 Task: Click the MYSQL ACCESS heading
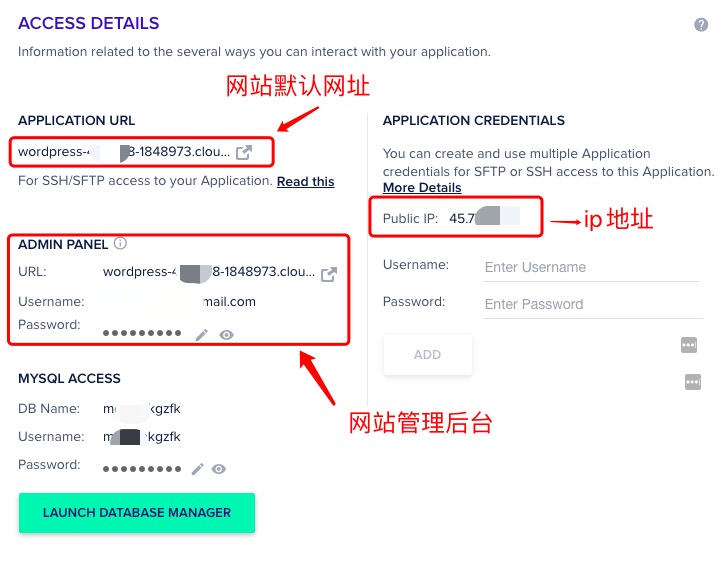click(69, 378)
